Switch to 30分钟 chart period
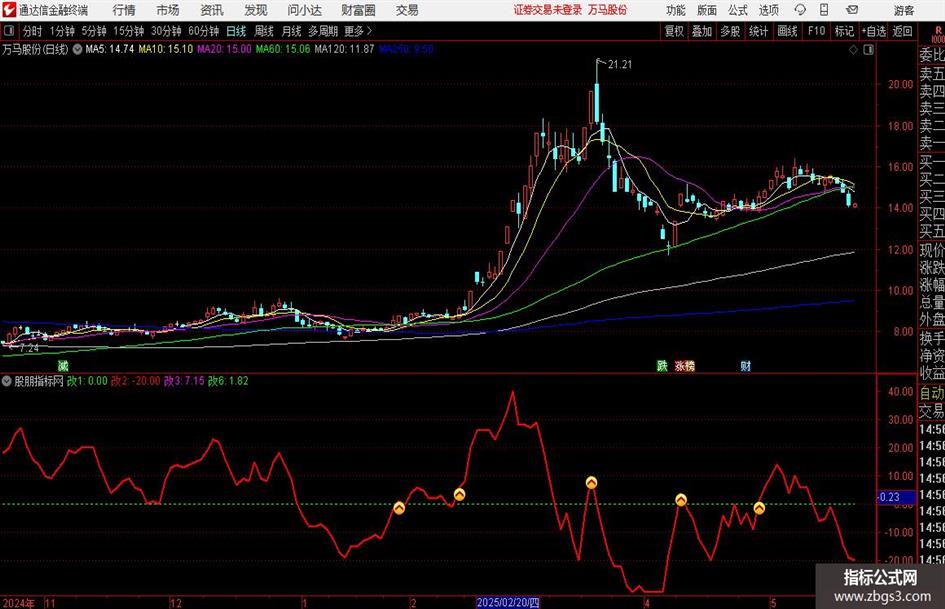Image resolution: width=945 pixels, height=609 pixels. tap(166, 31)
